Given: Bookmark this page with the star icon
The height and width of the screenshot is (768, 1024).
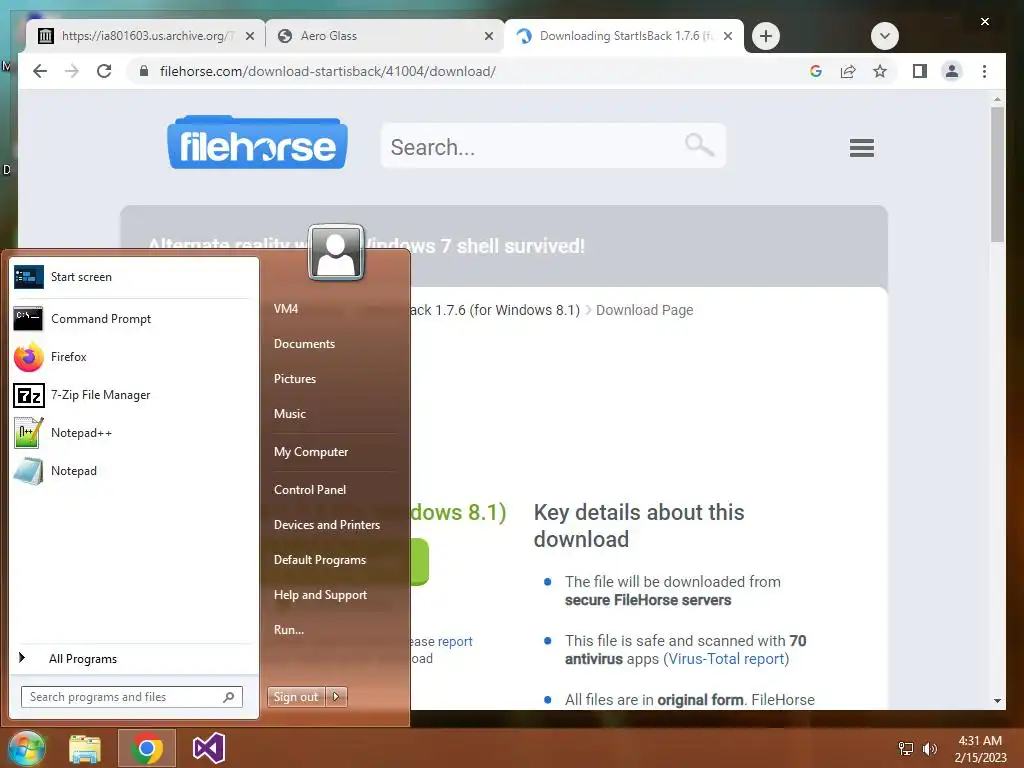Looking at the screenshot, I should [x=880, y=71].
